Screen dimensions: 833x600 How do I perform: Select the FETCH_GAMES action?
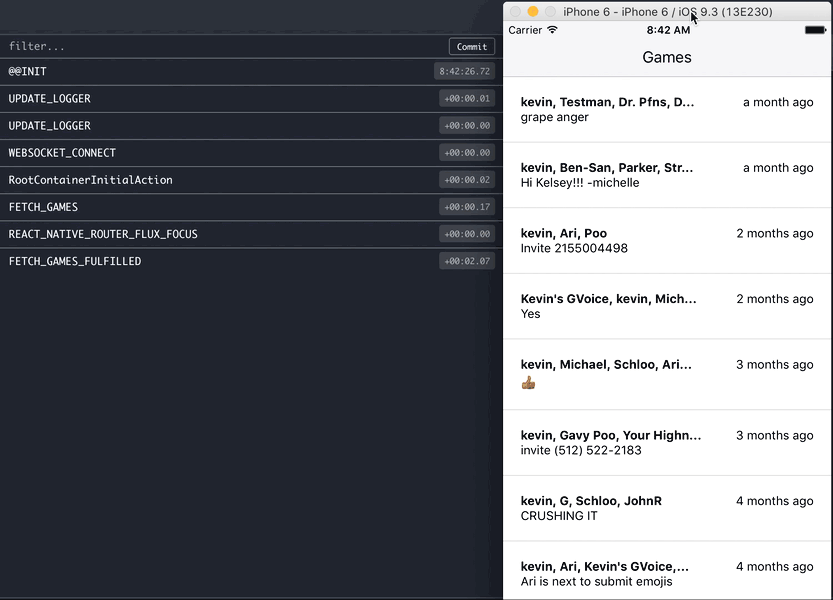click(x=251, y=207)
